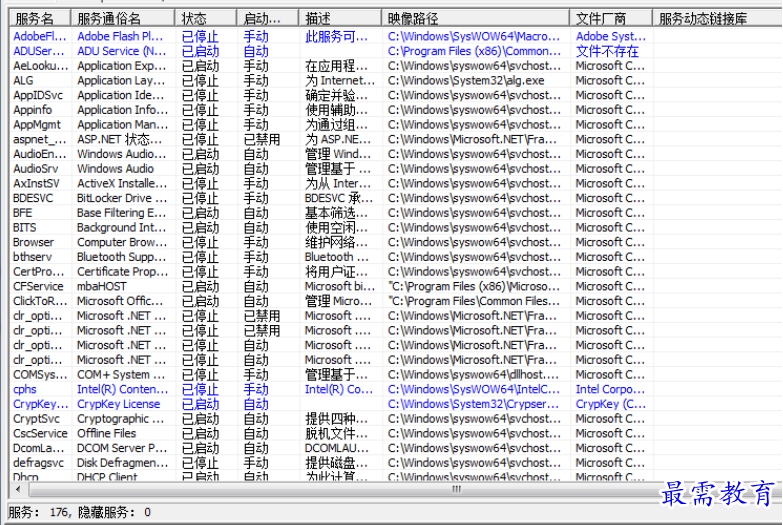This screenshot has width=783, height=525.
Task: Click the Adobe Flash Pl... display name
Action: tap(120, 36)
